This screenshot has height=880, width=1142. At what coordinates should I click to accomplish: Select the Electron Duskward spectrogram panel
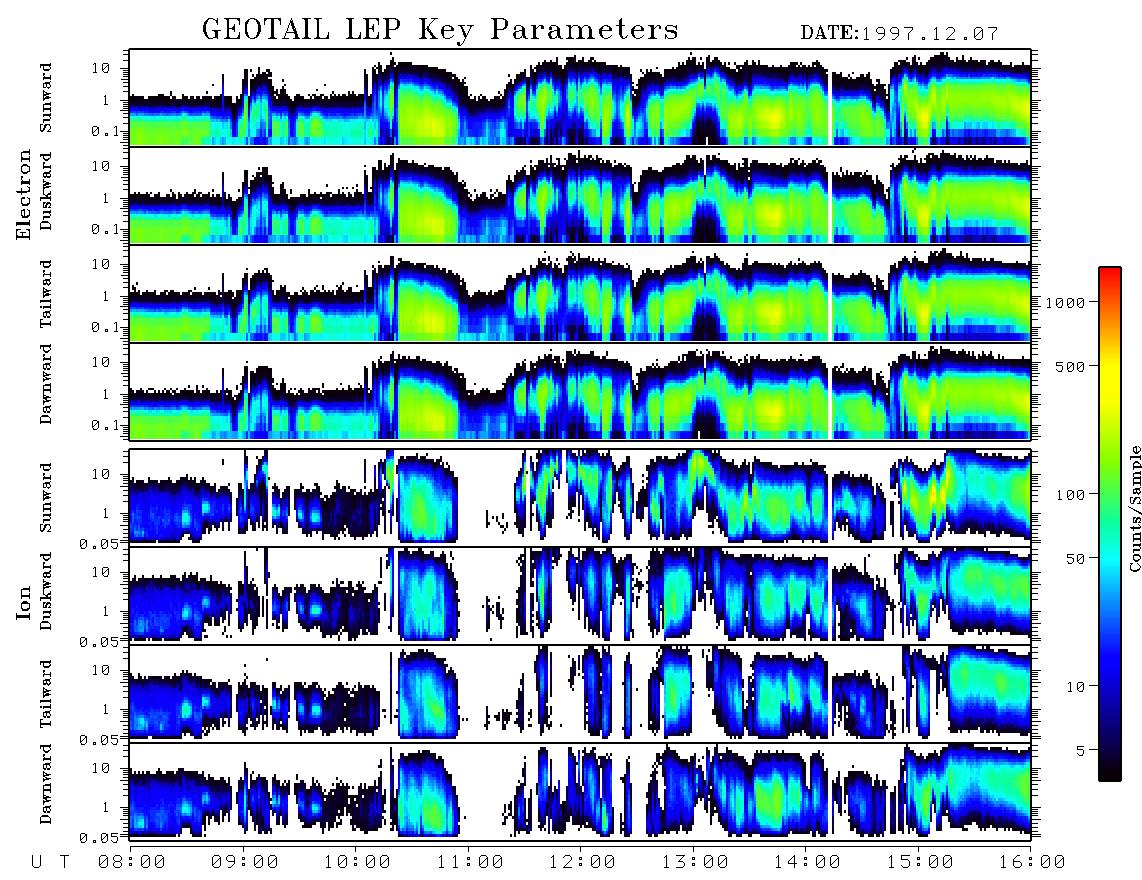(580, 195)
